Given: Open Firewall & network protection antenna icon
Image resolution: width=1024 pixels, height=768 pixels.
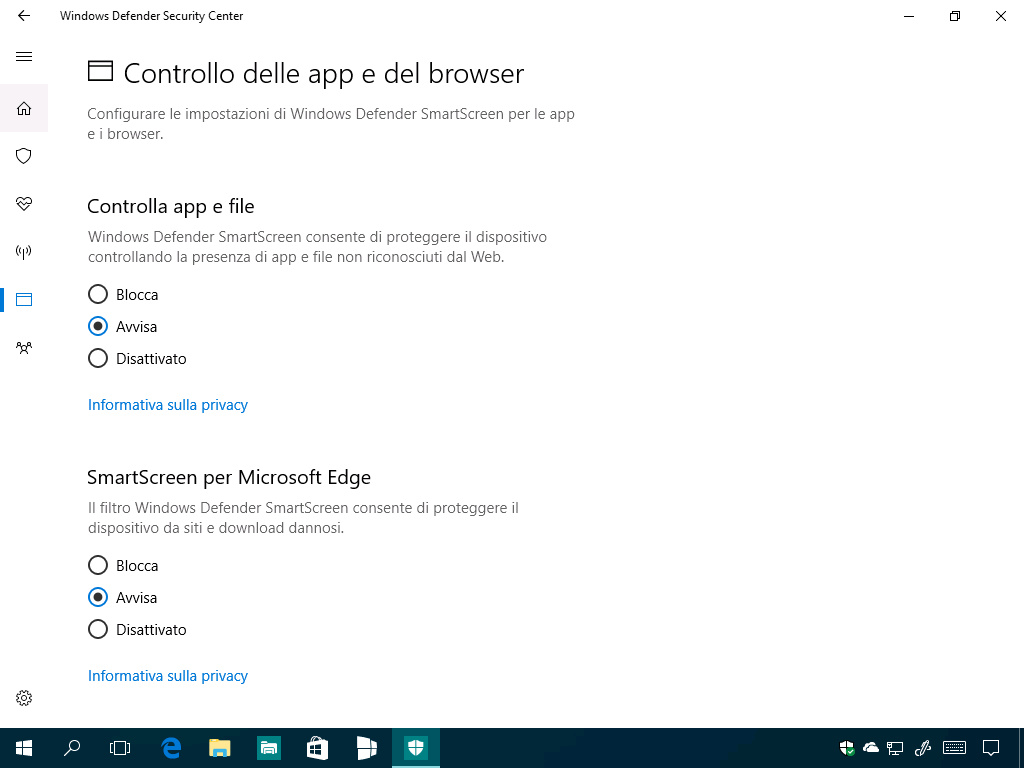Looking at the screenshot, I should [x=24, y=252].
